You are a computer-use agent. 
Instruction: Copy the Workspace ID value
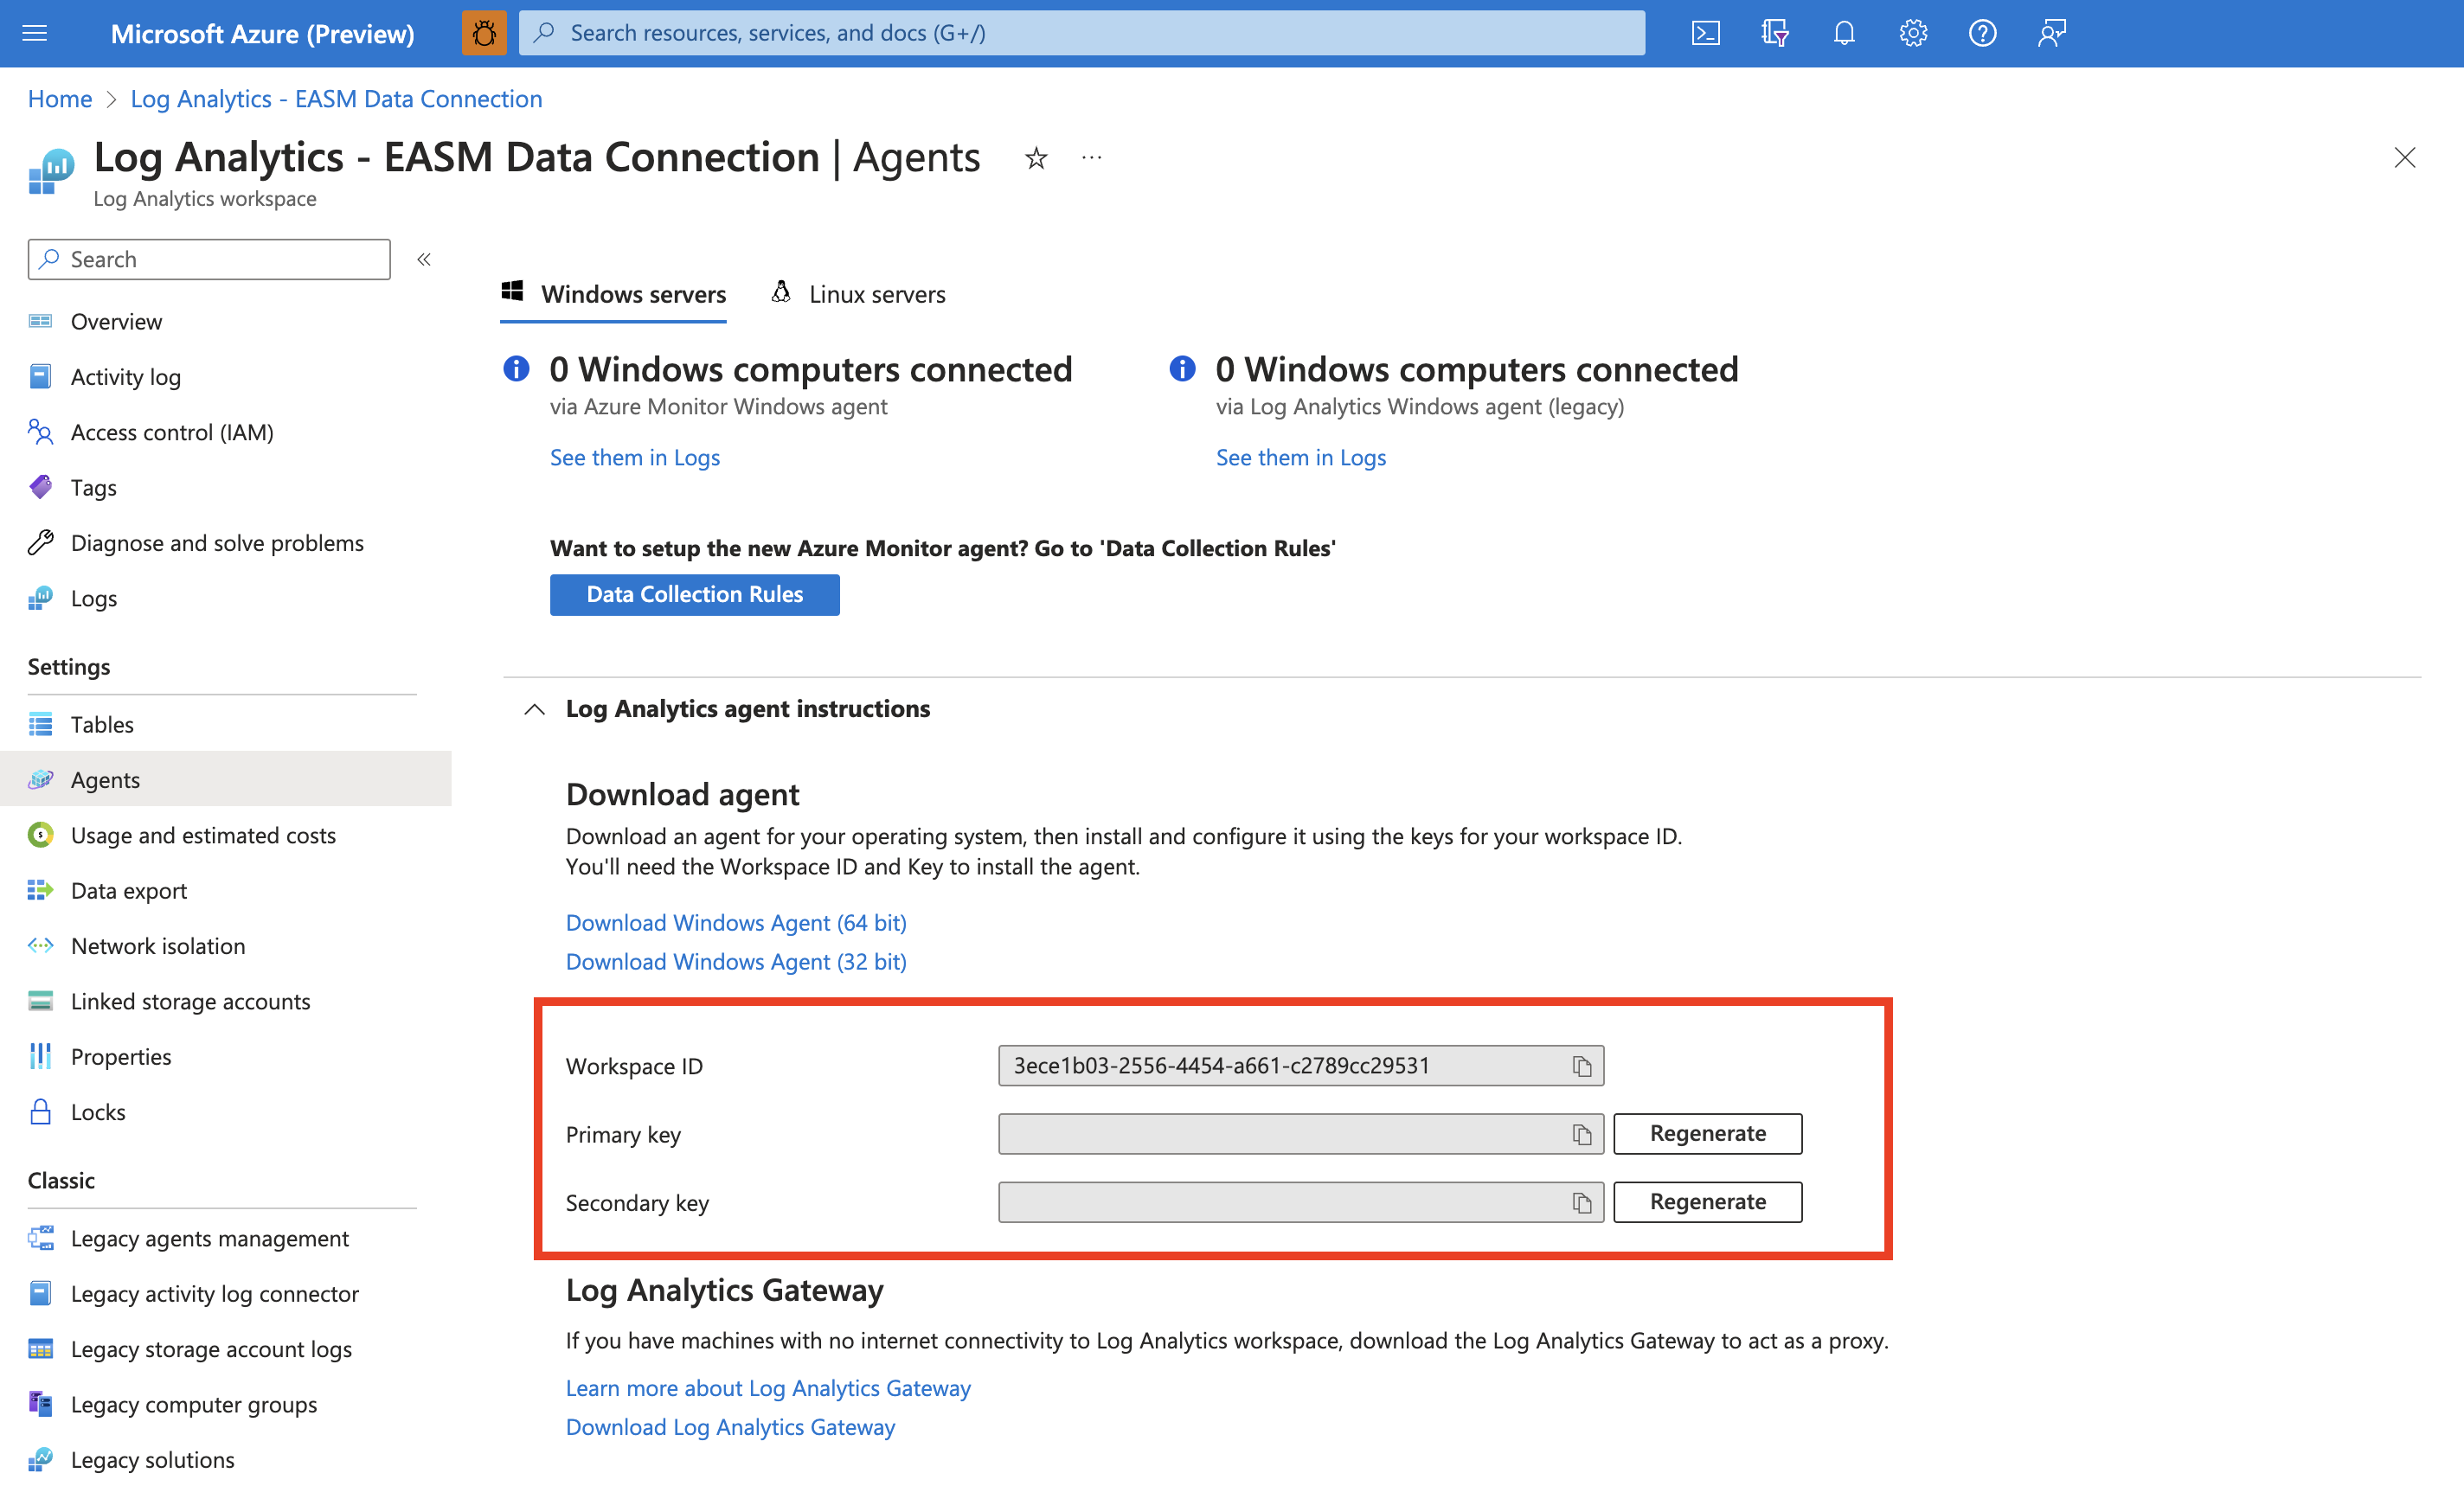1581,1064
